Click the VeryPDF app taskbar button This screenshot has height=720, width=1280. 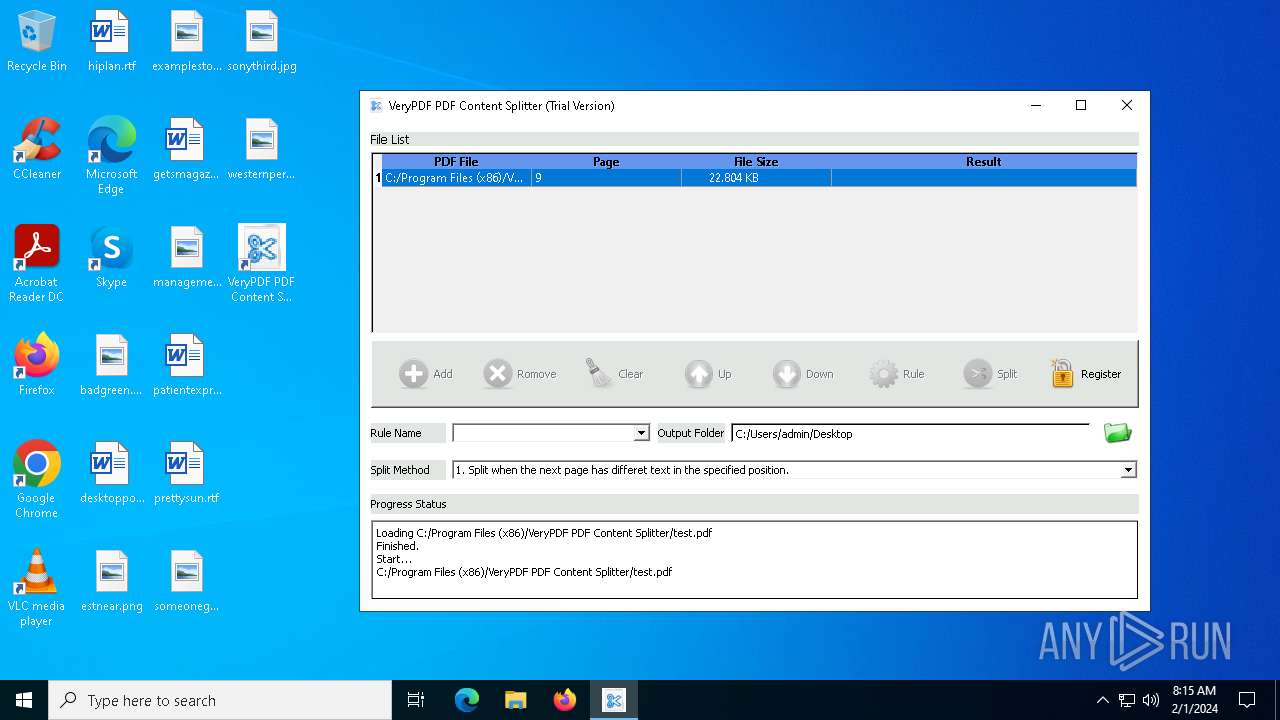tap(614, 700)
